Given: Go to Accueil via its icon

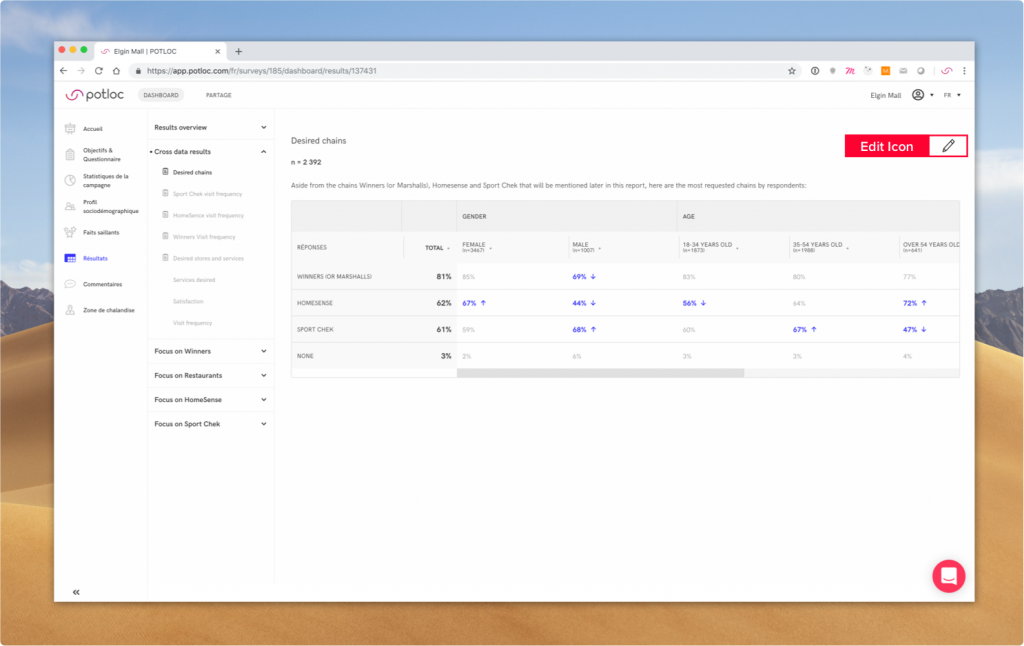Looking at the screenshot, I should point(70,129).
